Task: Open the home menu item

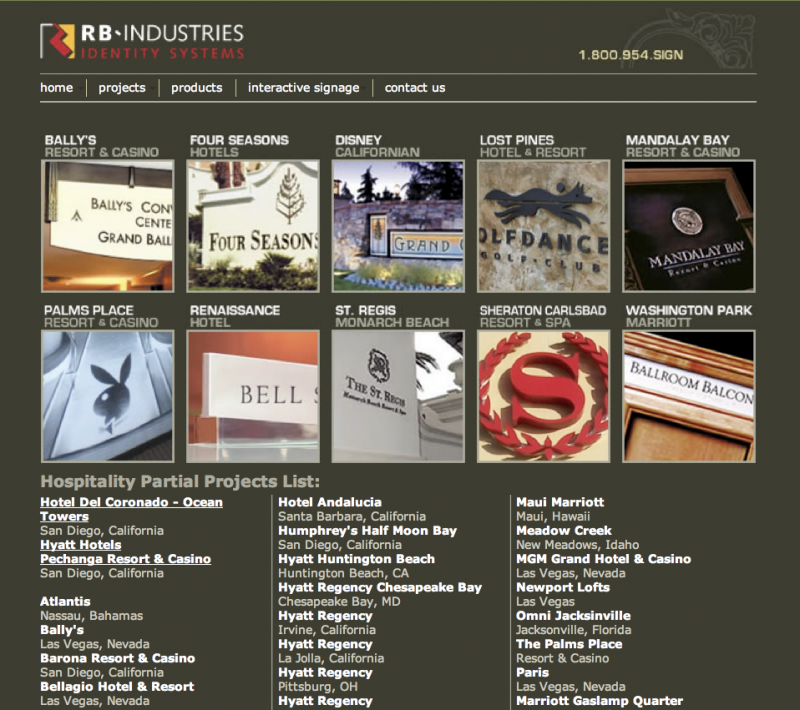Action: 56,88
